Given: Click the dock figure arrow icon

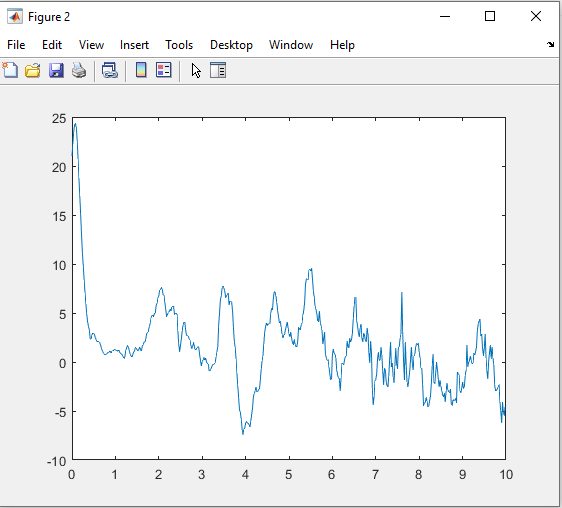Looking at the screenshot, I should tap(551, 44).
